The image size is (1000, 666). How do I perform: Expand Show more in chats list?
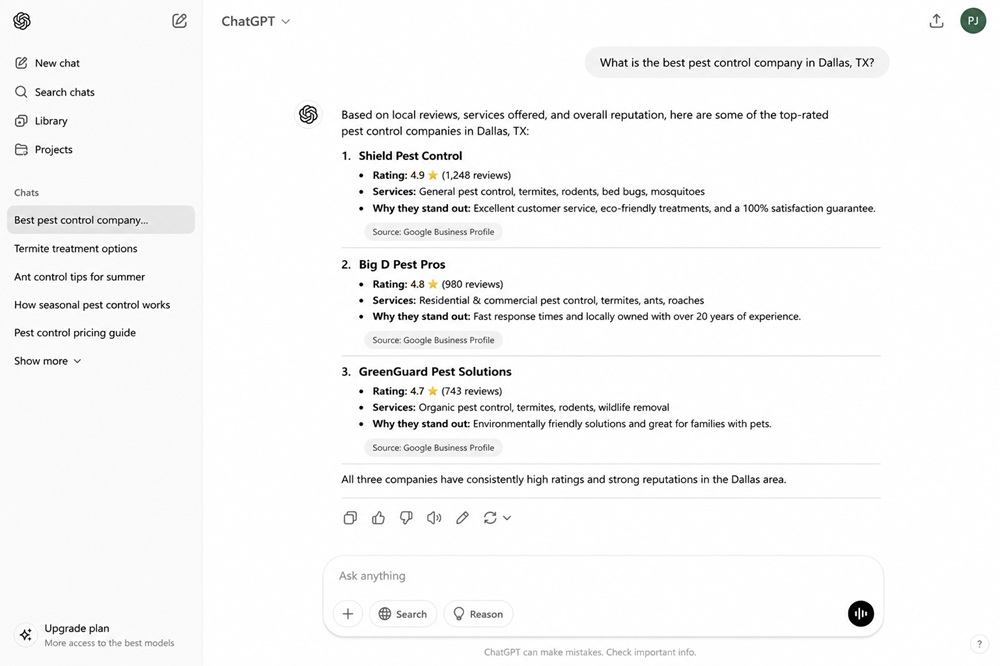coord(48,361)
